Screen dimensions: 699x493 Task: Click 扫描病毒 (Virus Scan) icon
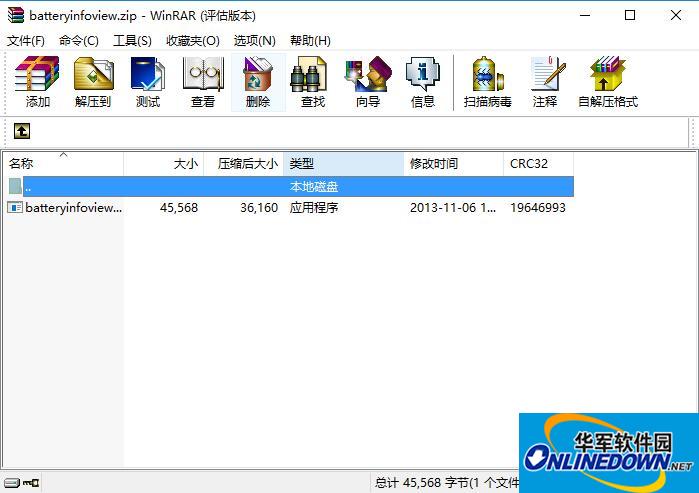tap(487, 82)
